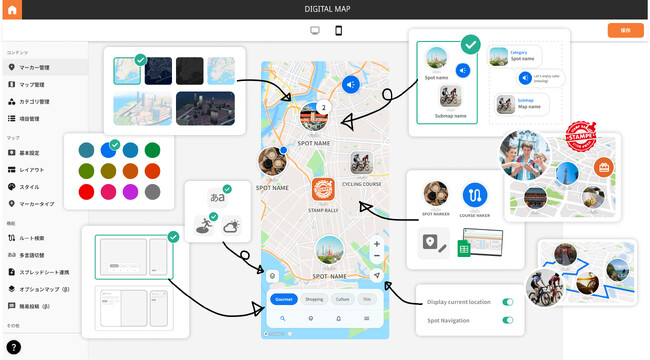The width and height of the screenshot is (650, 360).
Task: Select the activity runner icon
Action: [205, 226]
